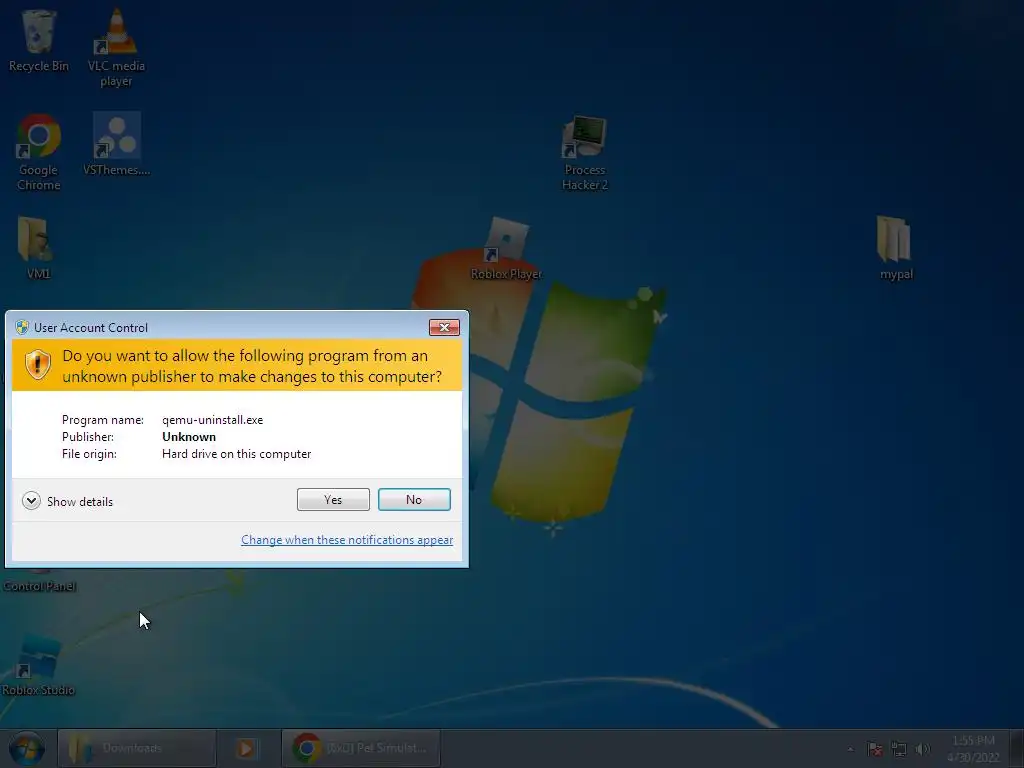Select the VLC media player shortcut
The width and height of the screenshot is (1024, 768).
point(116,47)
